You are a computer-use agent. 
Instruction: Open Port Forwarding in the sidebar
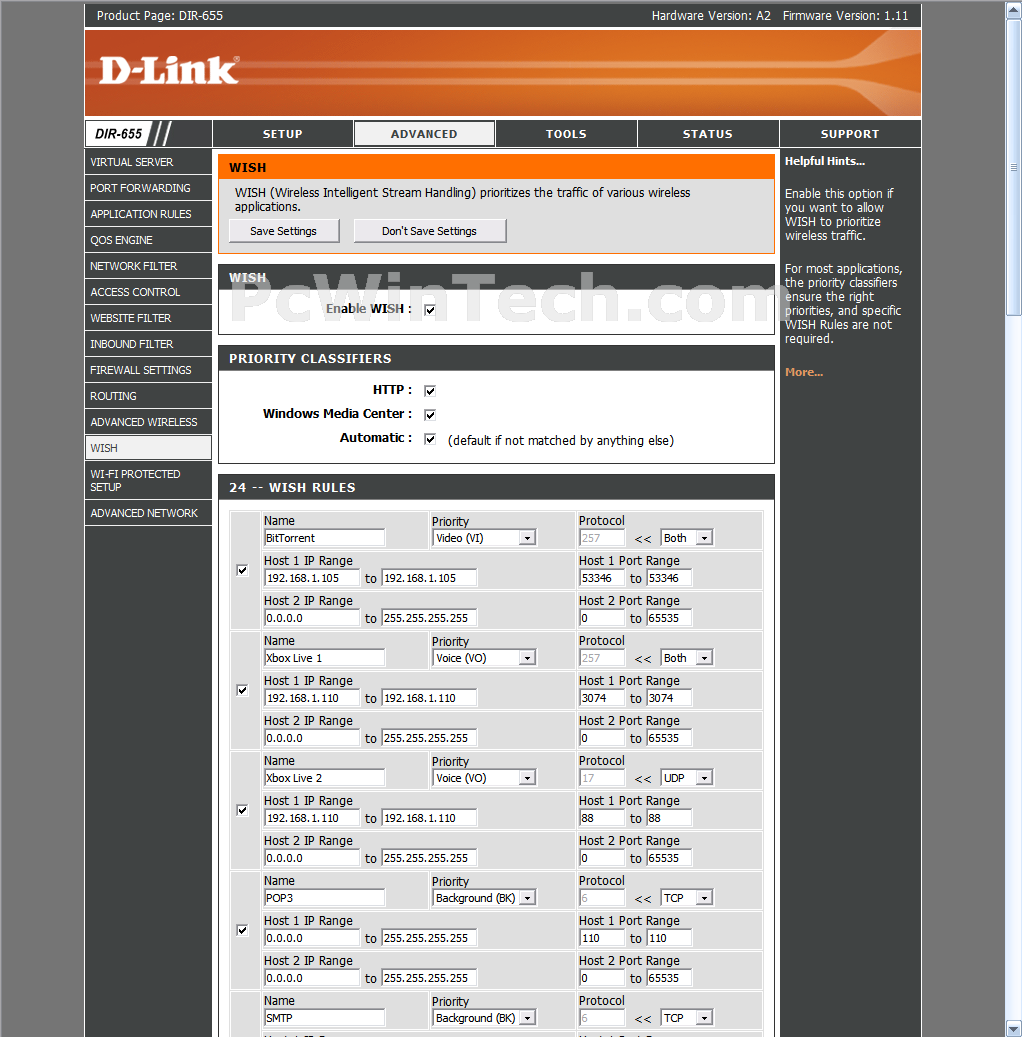pyautogui.click(x=148, y=188)
